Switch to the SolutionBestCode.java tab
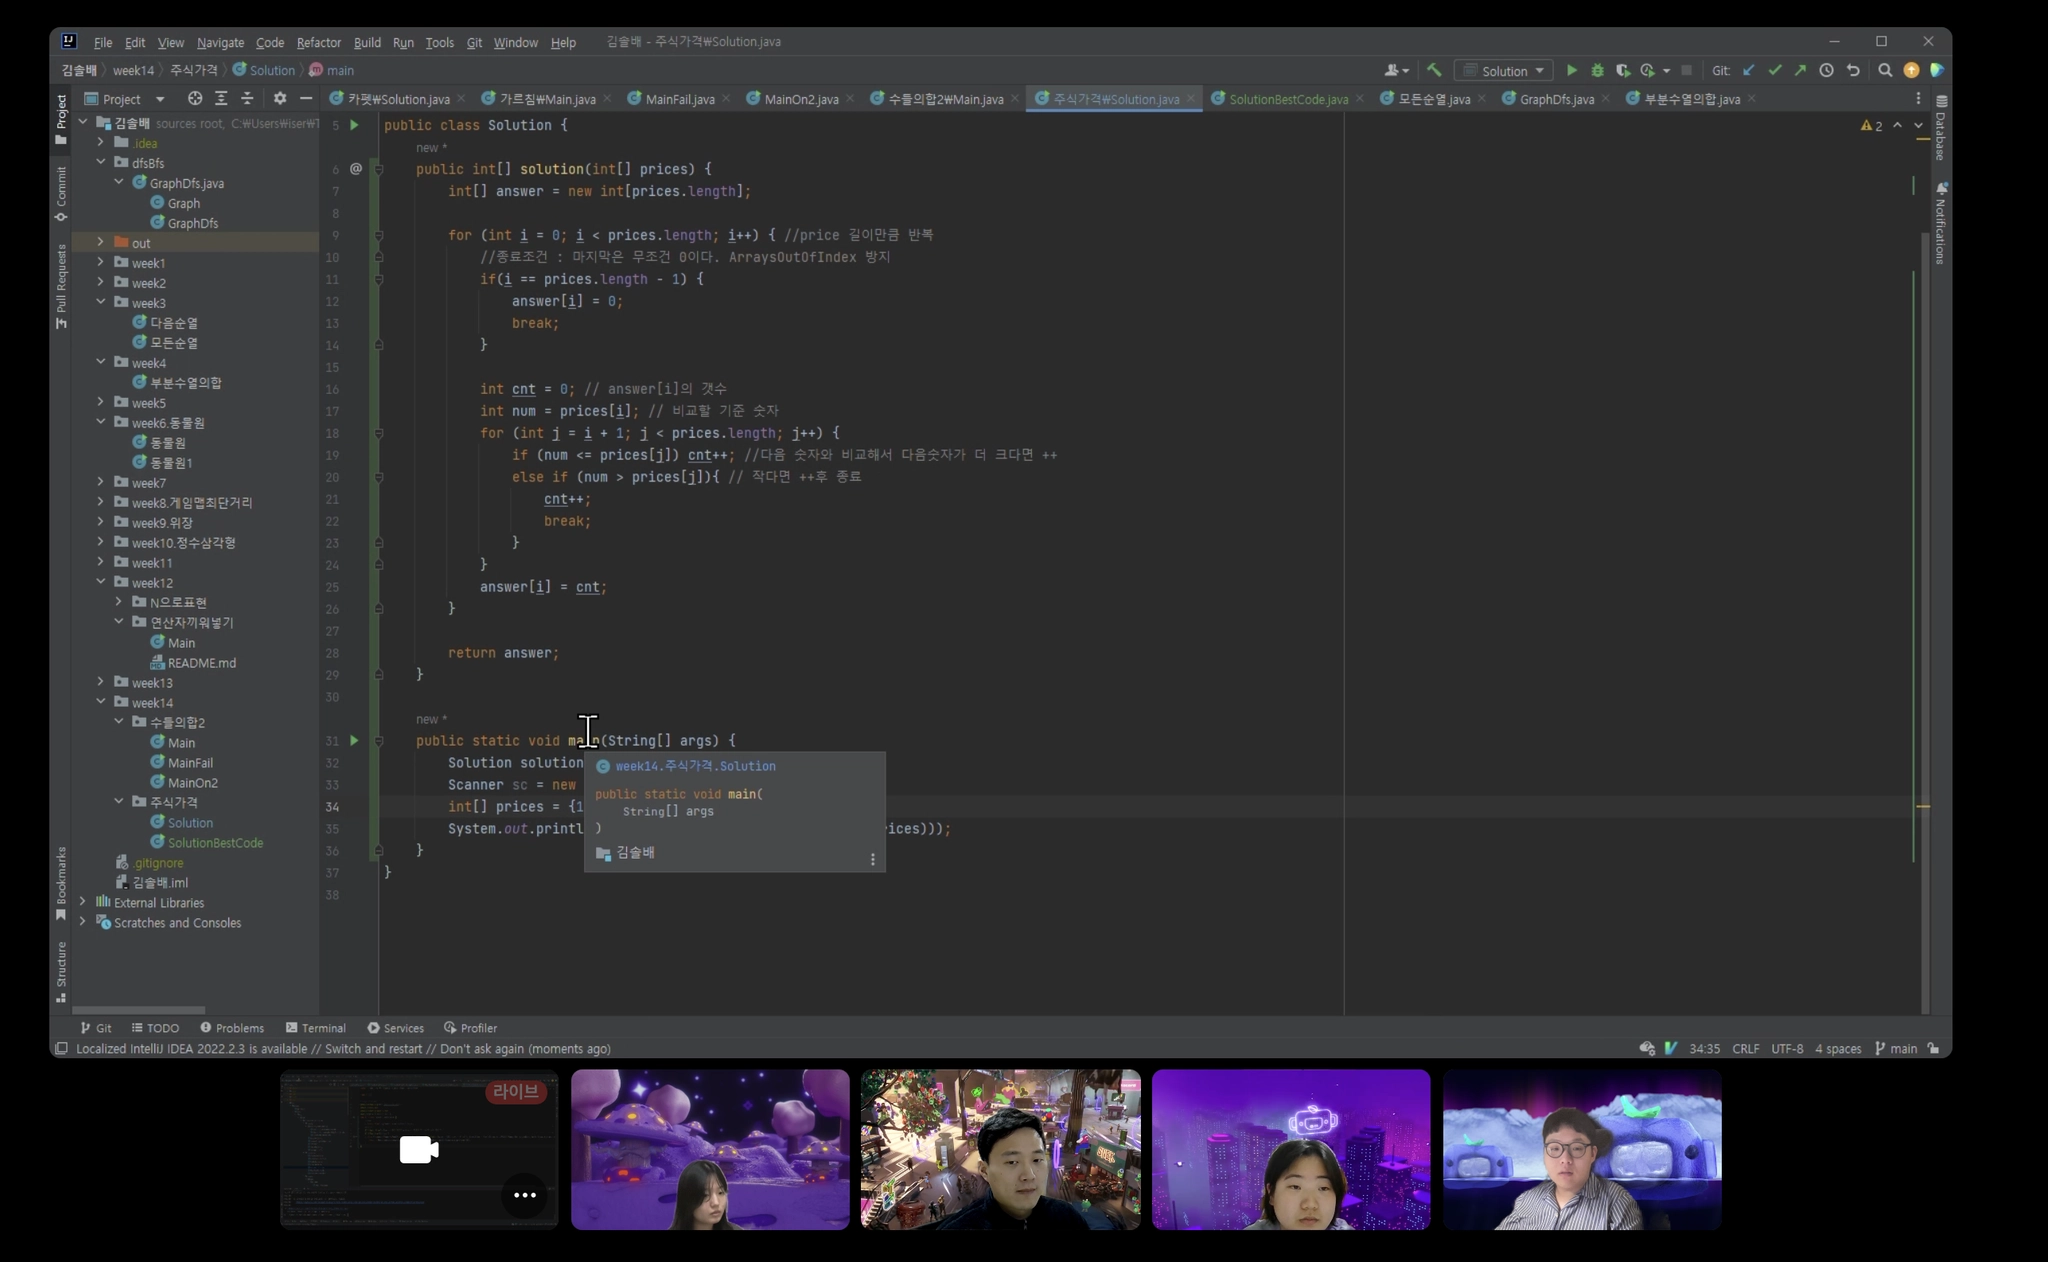This screenshot has width=2048, height=1262. pos(1287,100)
